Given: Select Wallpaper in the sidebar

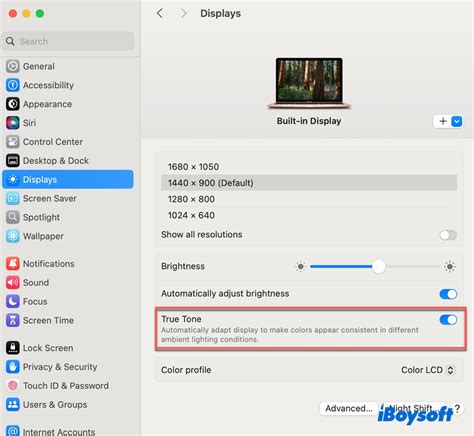Looking at the screenshot, I should 68,236.
